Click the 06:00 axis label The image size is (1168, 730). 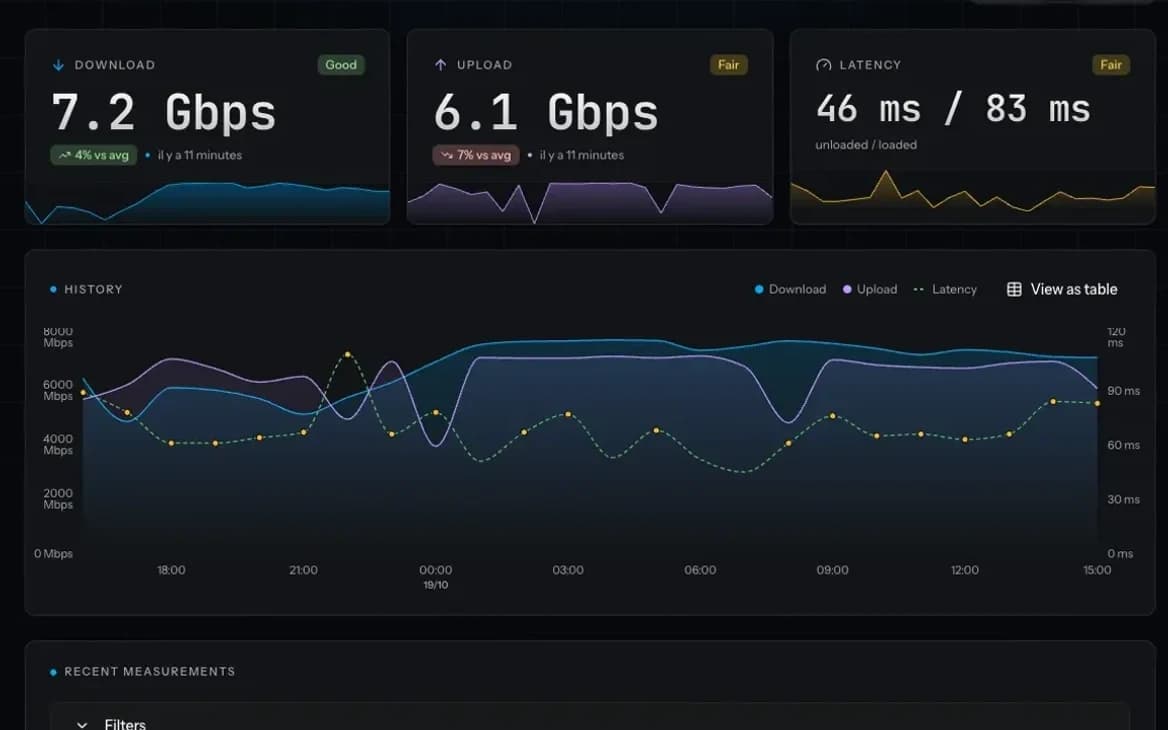point(700,570)
